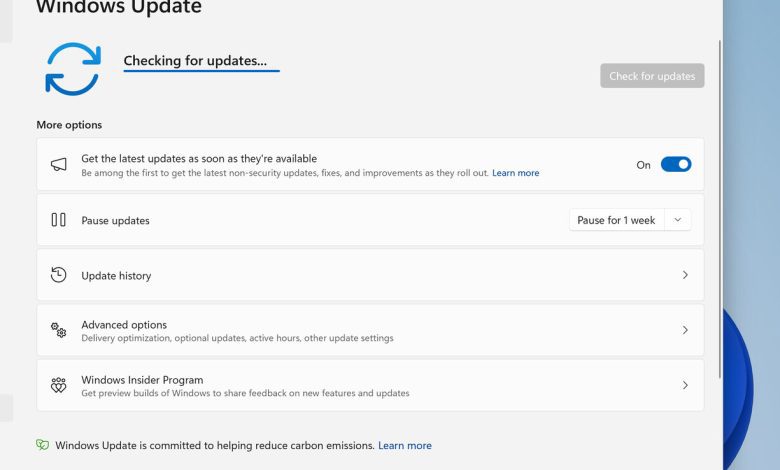Expand Windows Insider Program chevron

(x=685, y=385)
